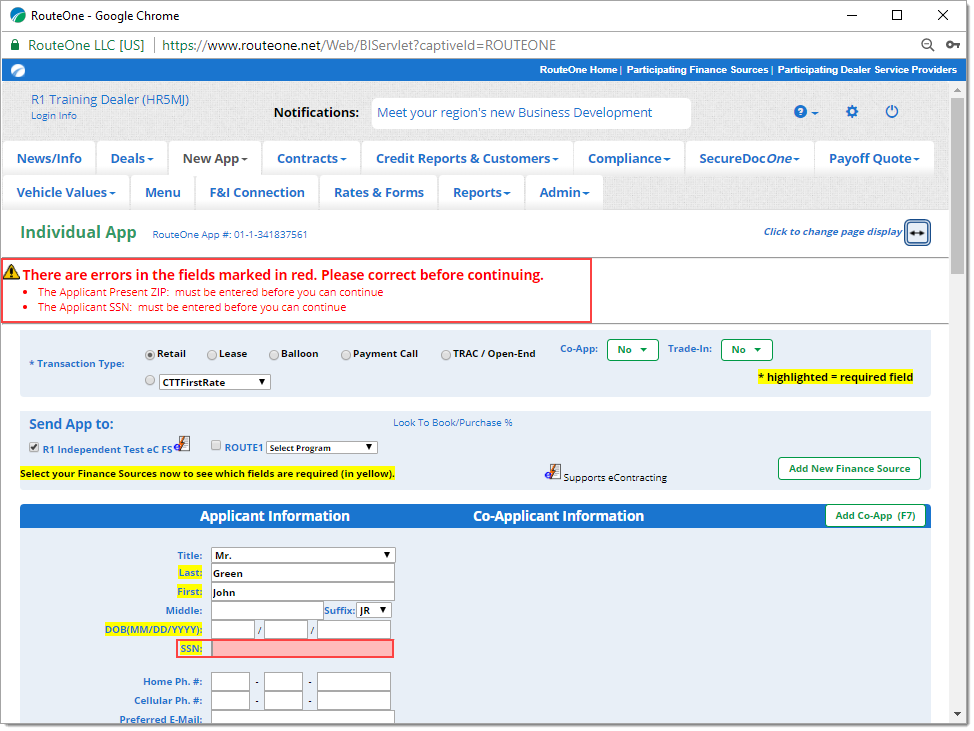The height and width of the screenshot is (731, 974).
Task: Click the Home Ph. area code field
Action: click(230, 681)
